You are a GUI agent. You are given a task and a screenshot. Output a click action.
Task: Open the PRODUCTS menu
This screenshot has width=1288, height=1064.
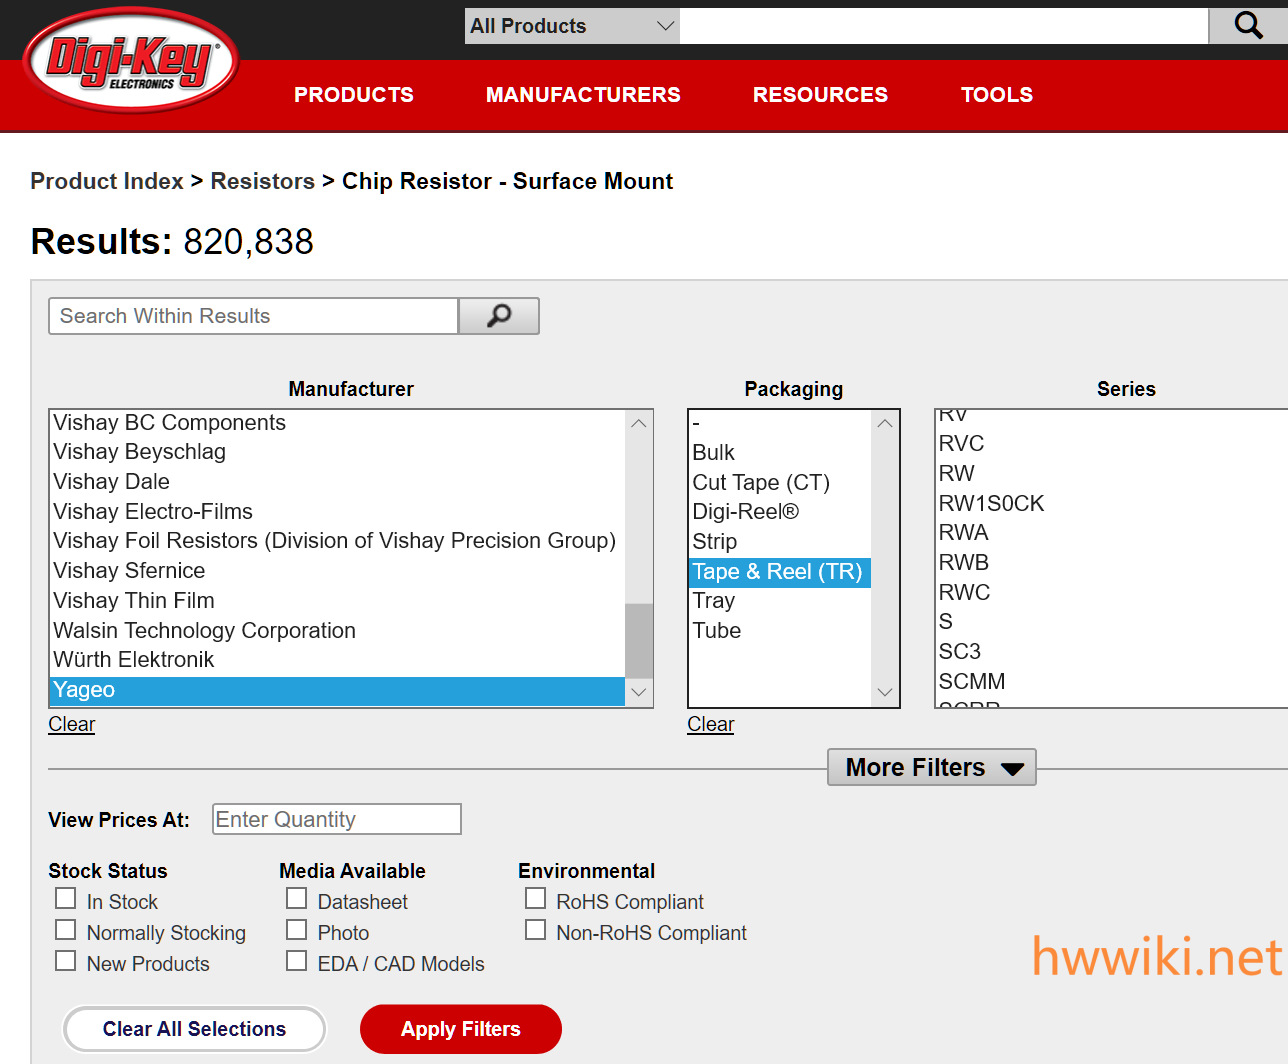(x=353, y=95)
